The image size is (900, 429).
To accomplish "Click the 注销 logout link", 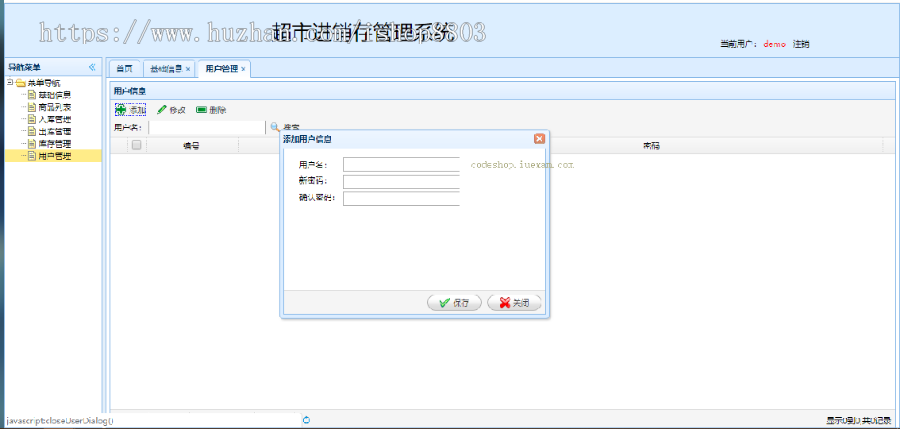I will point(801,44).
